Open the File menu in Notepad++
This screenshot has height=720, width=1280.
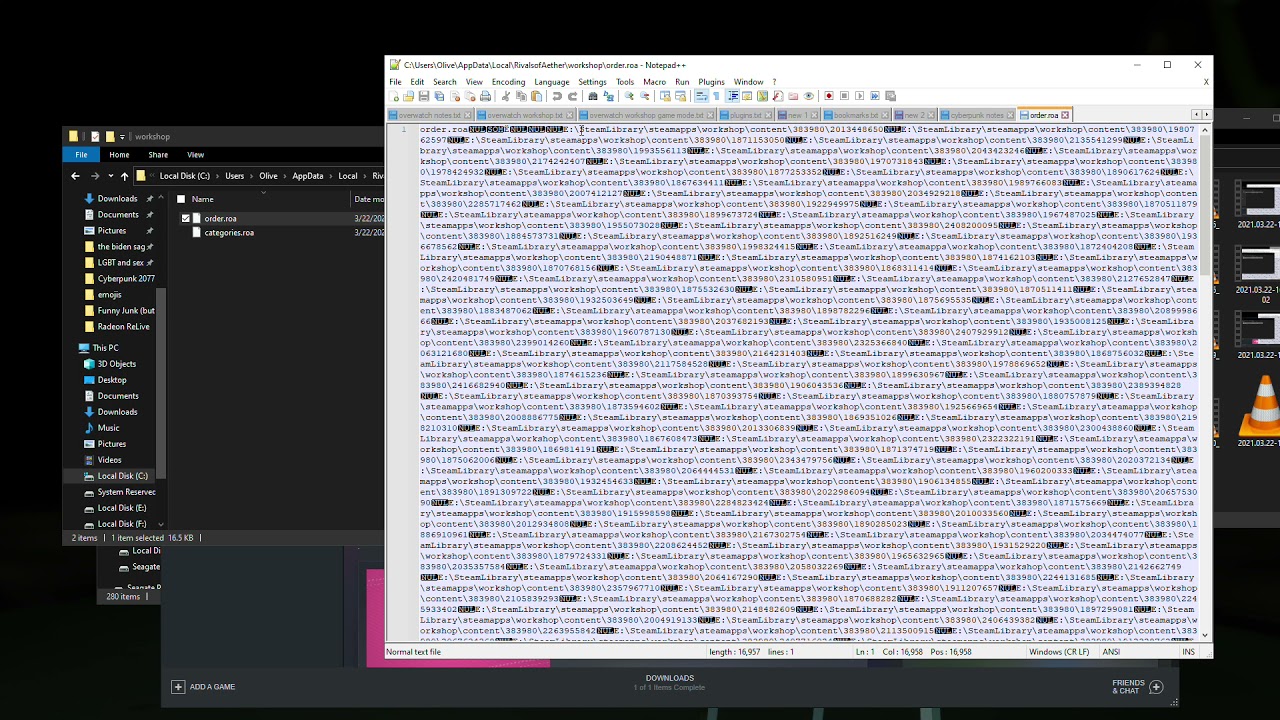click(395, 82)
